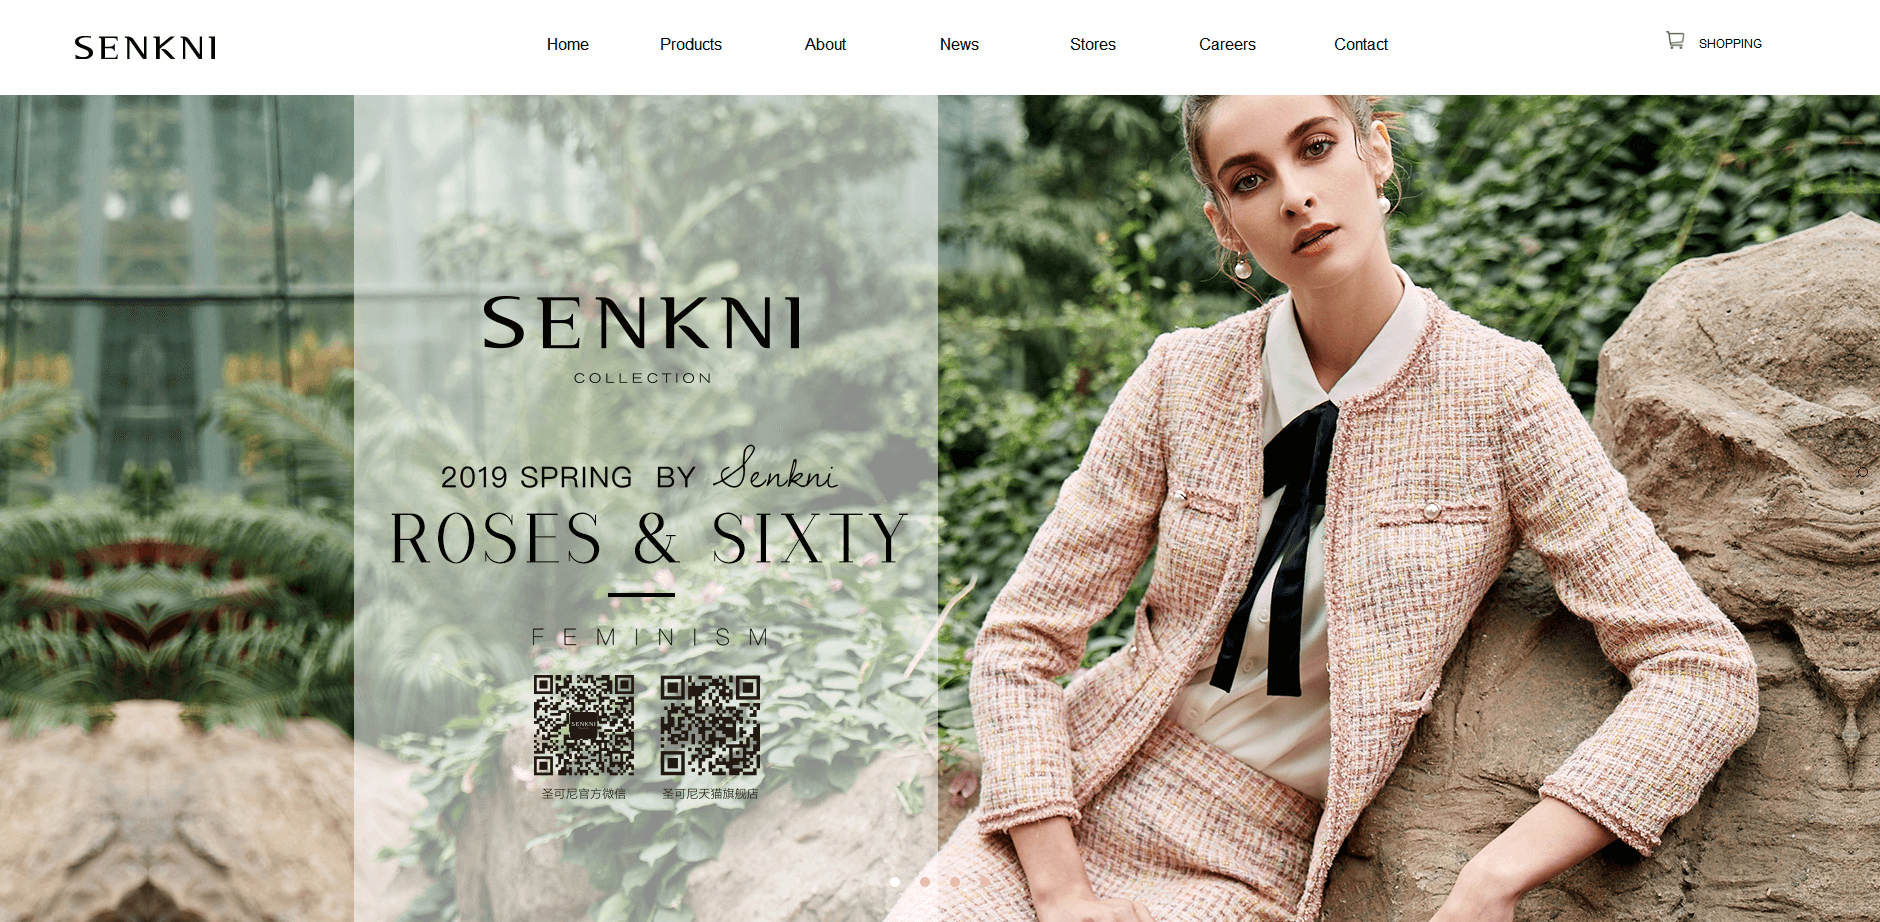The image size is (1880, 922).
Task: Click the SENKNI logo in header
Action: tap(145, 48)
